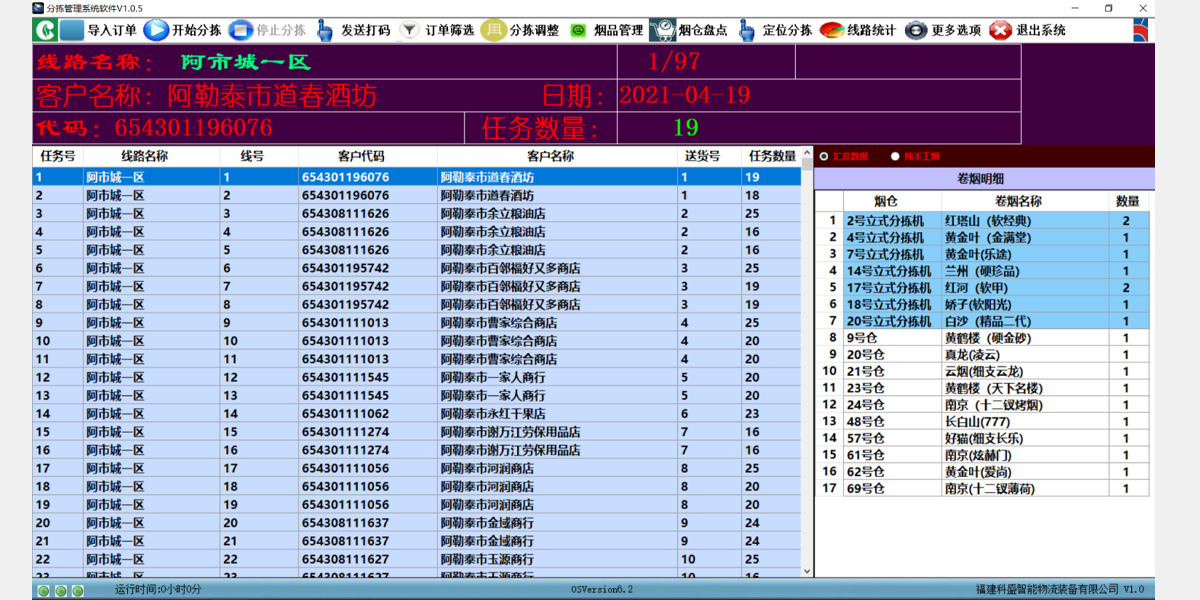The height and width of the screenshot is (600, 1200).
Task: Select the 纯手工烟 radio button
Action: [x=895, y=156]
